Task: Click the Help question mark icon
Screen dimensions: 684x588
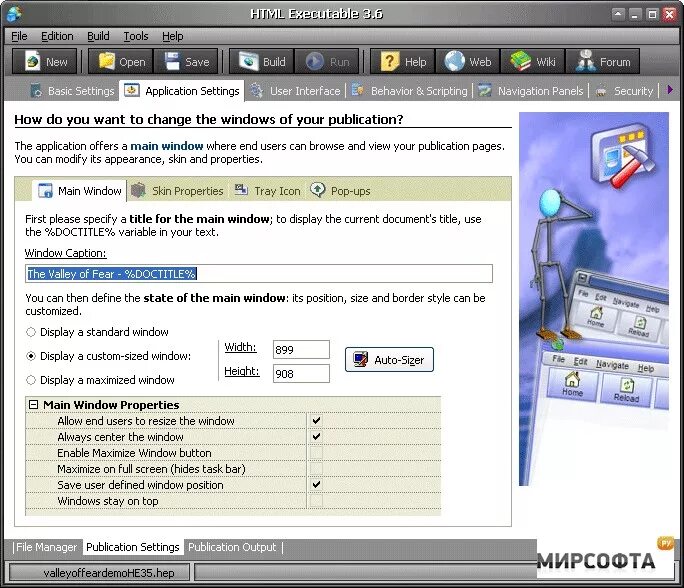Action: pos(390,62)
